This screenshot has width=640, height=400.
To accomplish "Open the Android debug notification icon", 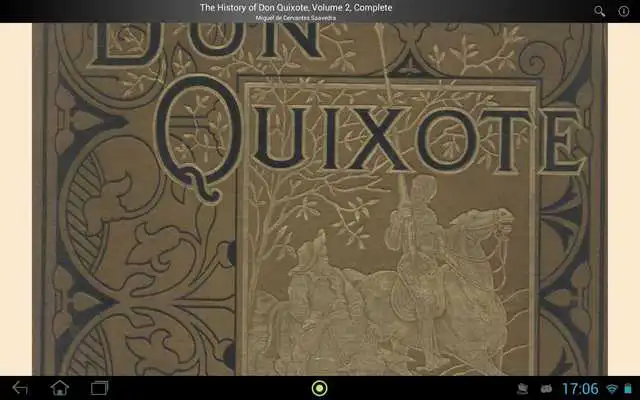I will coord(546,389).
